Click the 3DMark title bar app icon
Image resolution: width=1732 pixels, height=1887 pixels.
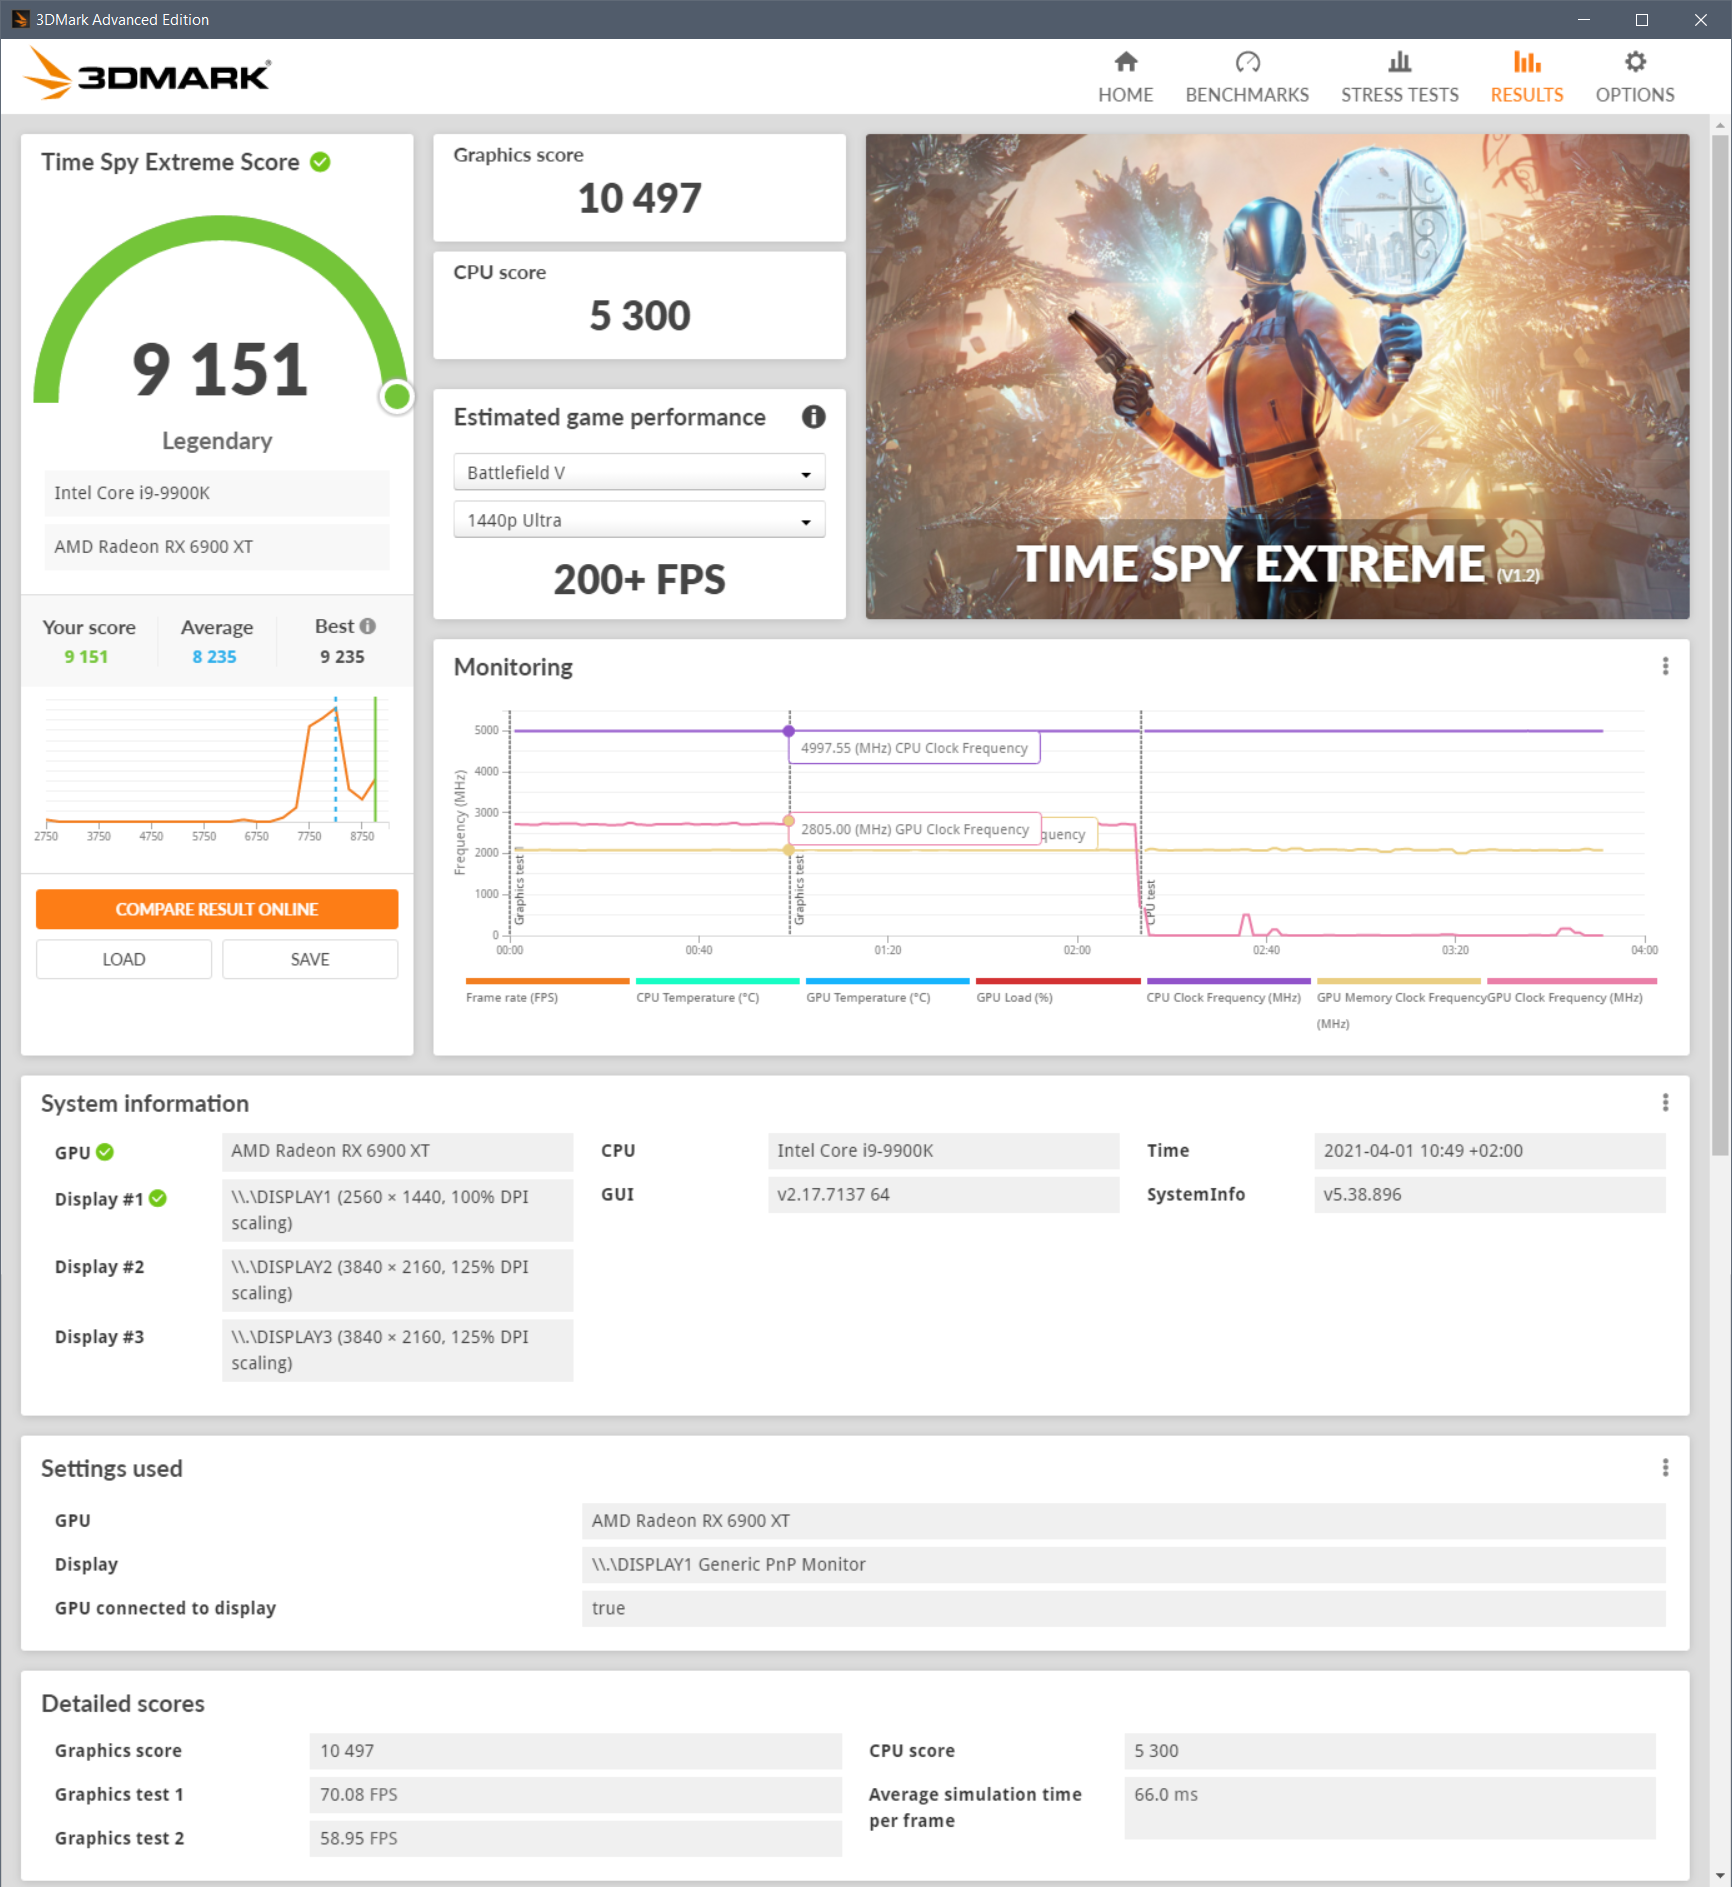point(20,19)
